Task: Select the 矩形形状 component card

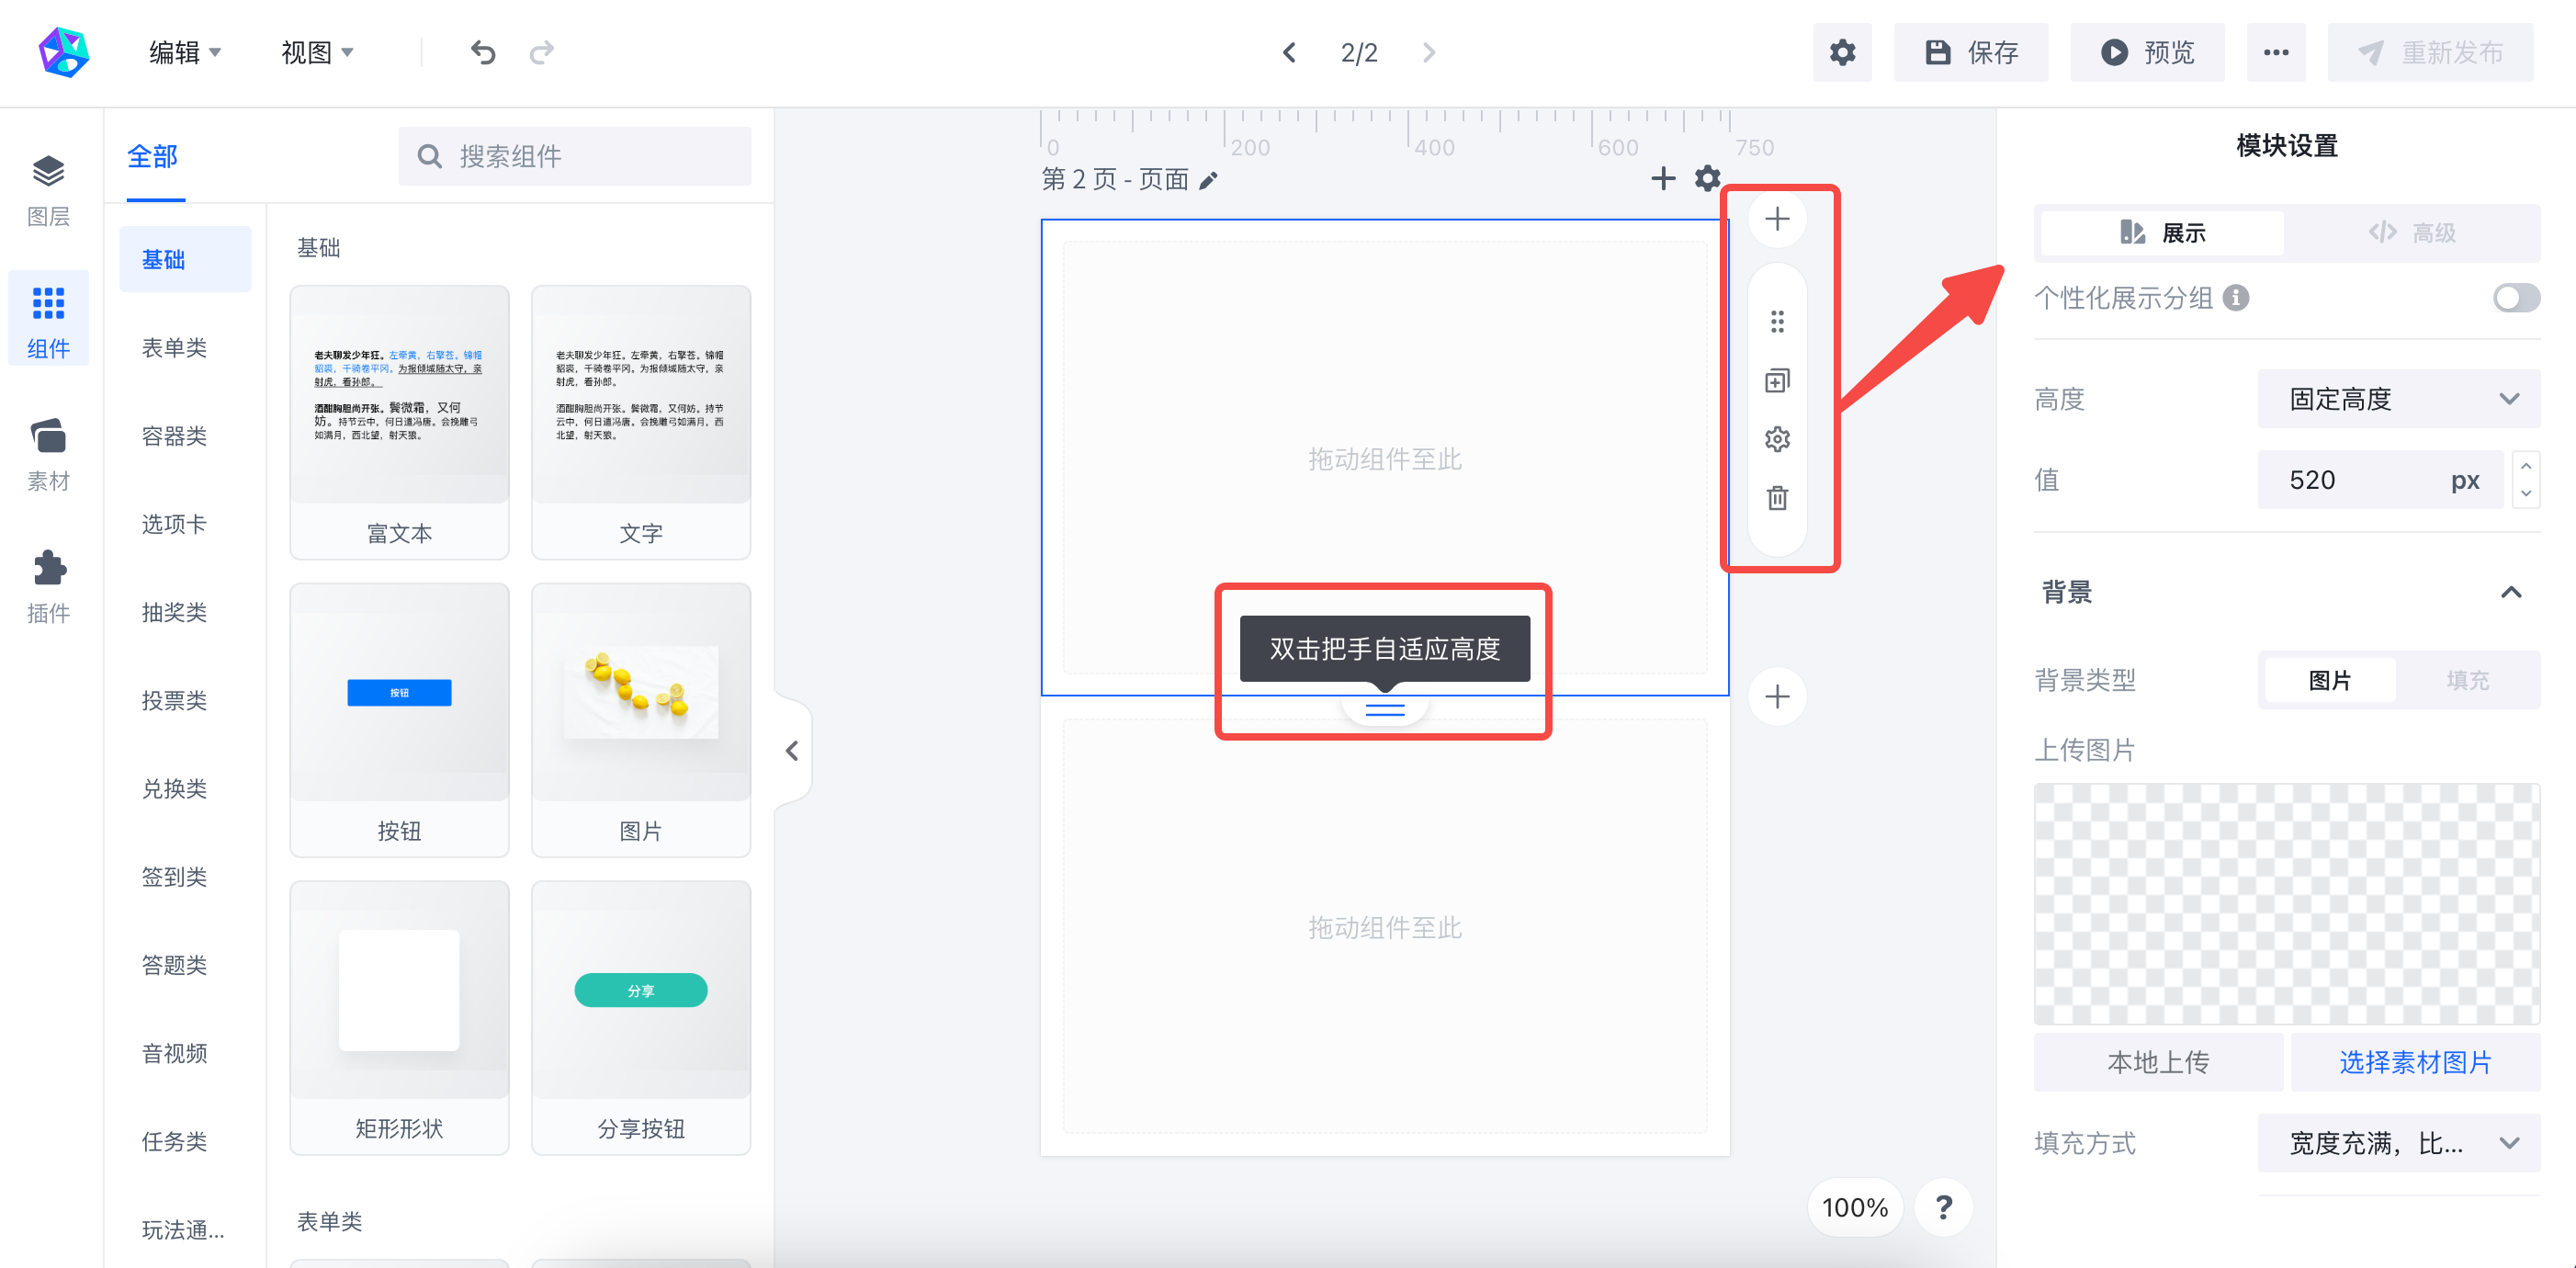Action: tap(399, 1017)
